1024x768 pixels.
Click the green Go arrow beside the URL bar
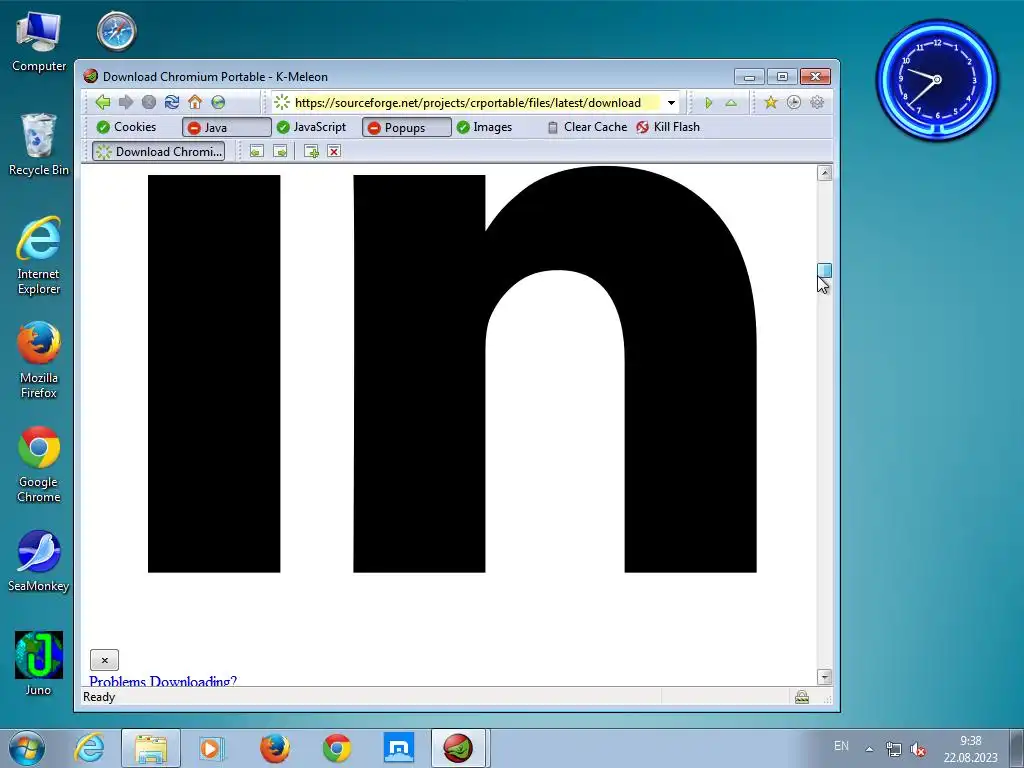coord(709,103)
